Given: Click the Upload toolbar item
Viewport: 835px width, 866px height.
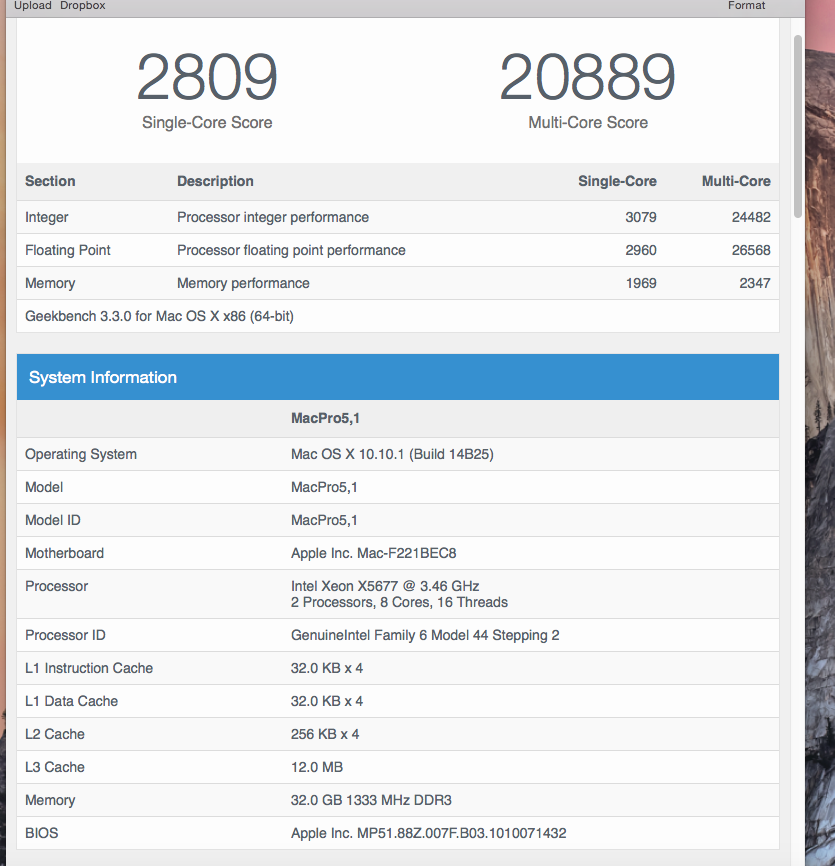Looking at the screenshot, I should 33,5.
